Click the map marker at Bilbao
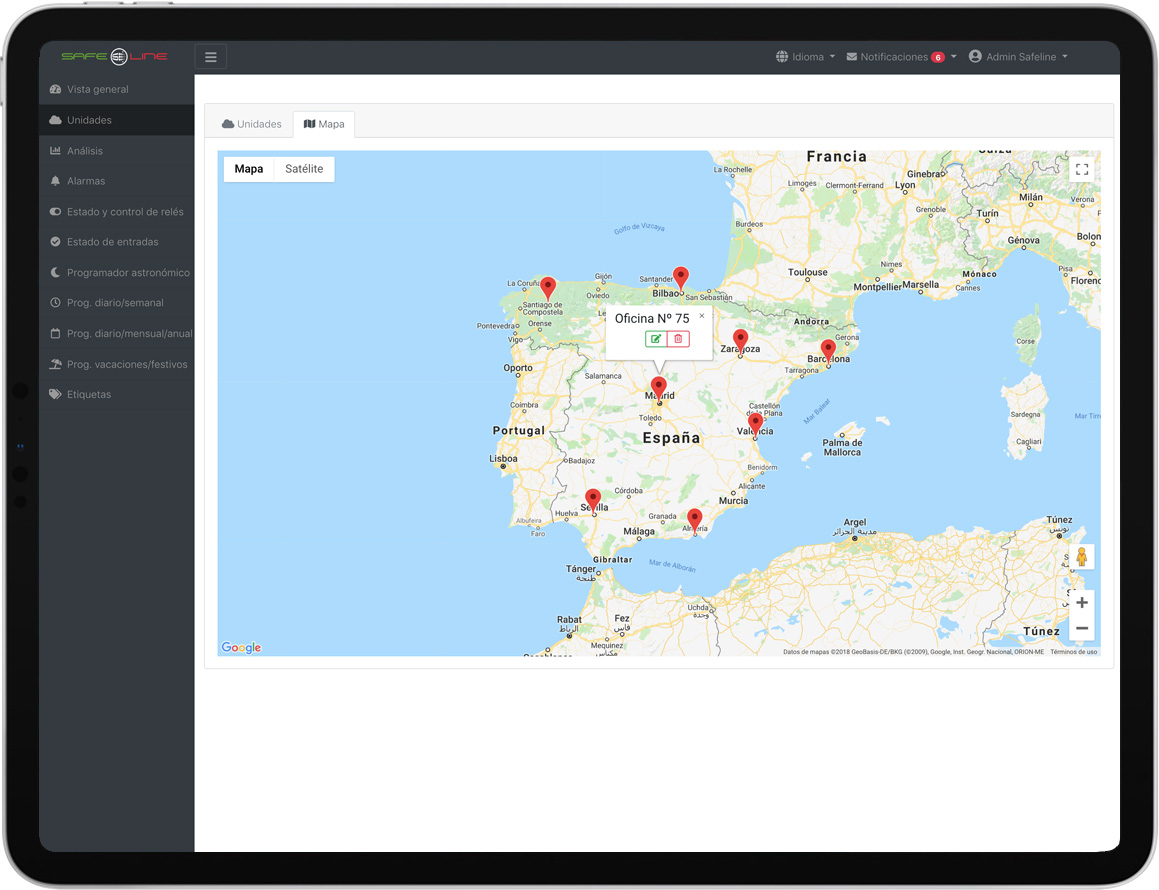 pyautogui.click(x=681, y=277)
